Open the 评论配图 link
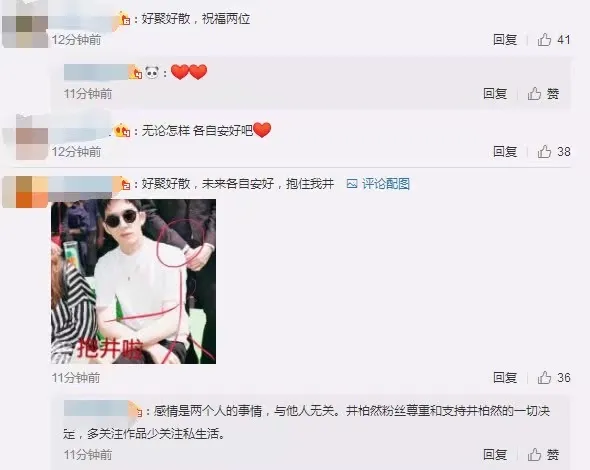This screenshot has height=470, width=590. coord(386,184)
